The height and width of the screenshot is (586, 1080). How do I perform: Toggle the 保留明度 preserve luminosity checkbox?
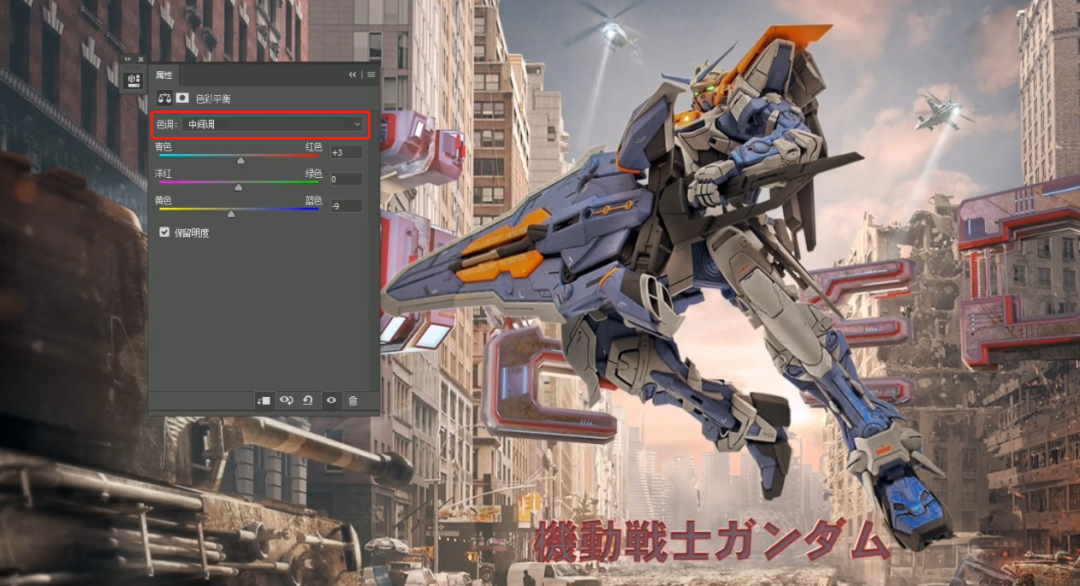pos(165,233)
